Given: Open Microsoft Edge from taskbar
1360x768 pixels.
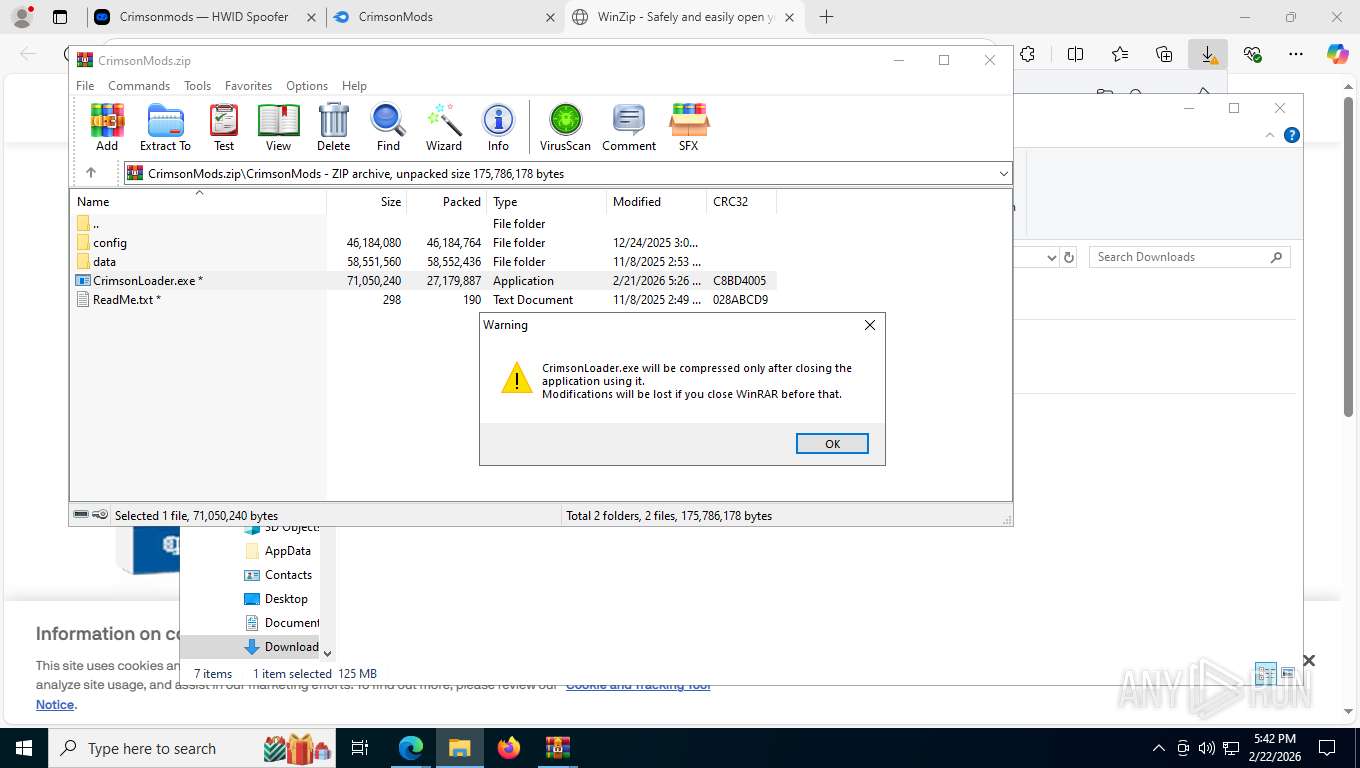Looking at the screenshot, I should point(411,747).
